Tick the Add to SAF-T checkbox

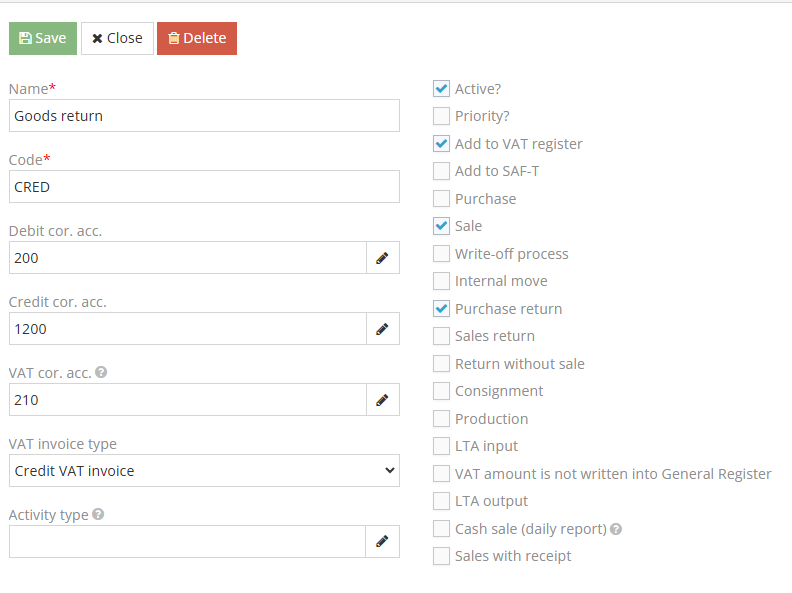[441, 171]
